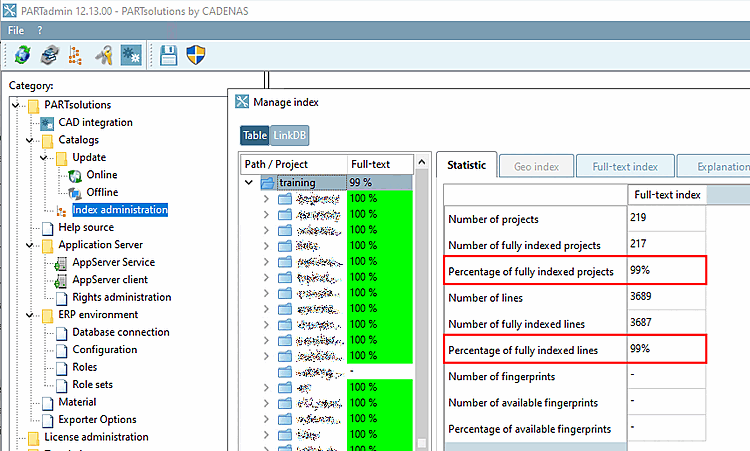Click the Number of fully indexed projects value 217
Image resolution: width=750 pixels, height=451 pixels.
tap(638, 244)
